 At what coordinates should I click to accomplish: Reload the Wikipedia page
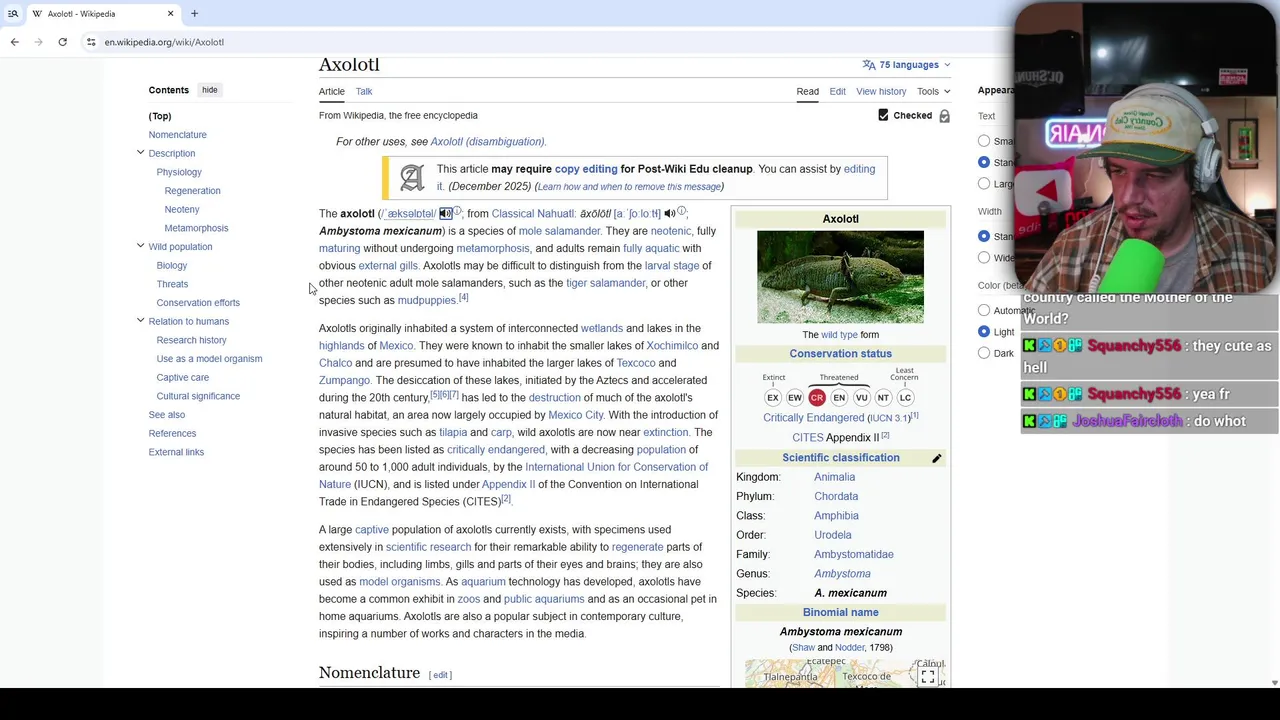62,42
